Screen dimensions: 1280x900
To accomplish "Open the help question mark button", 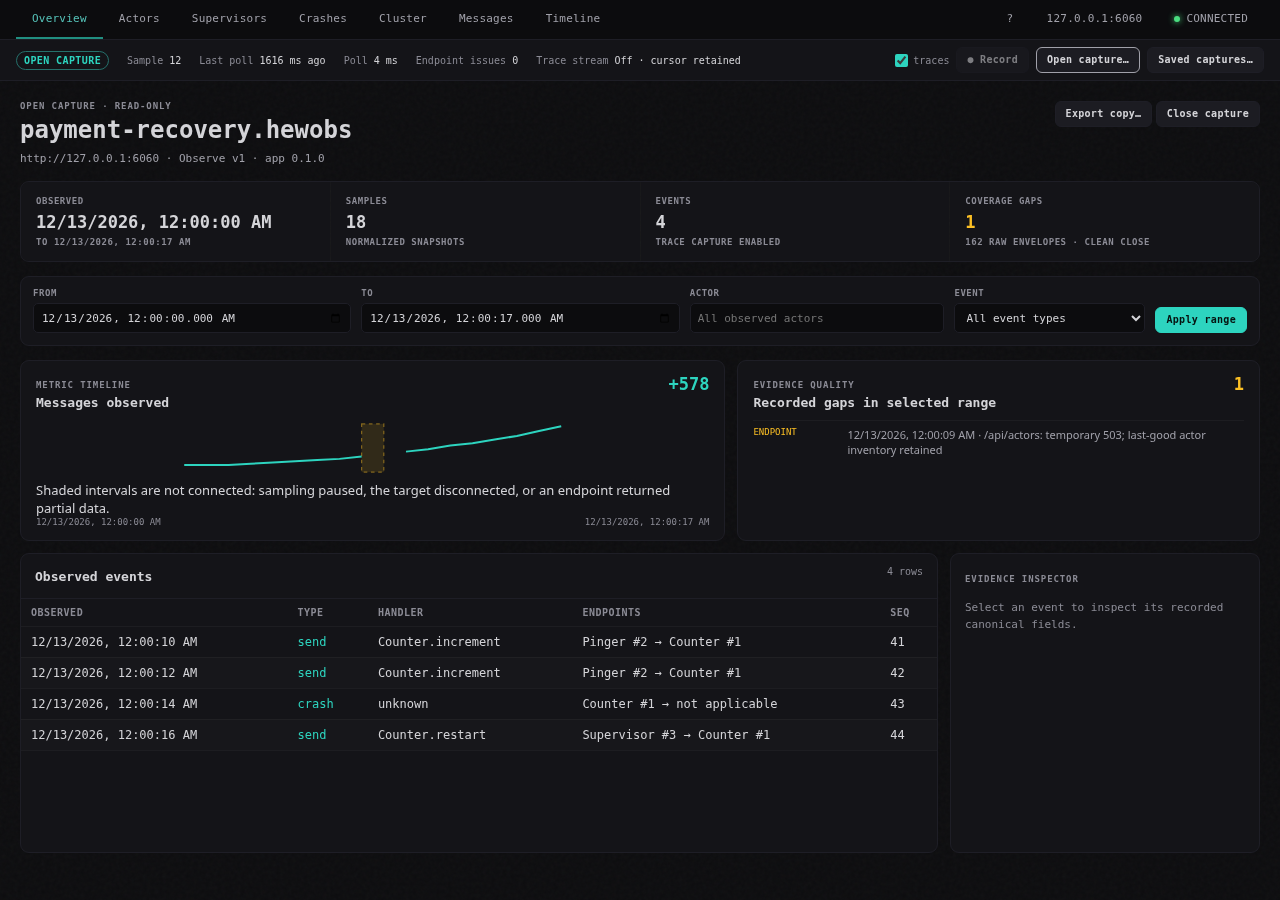I will point(1009,18).
